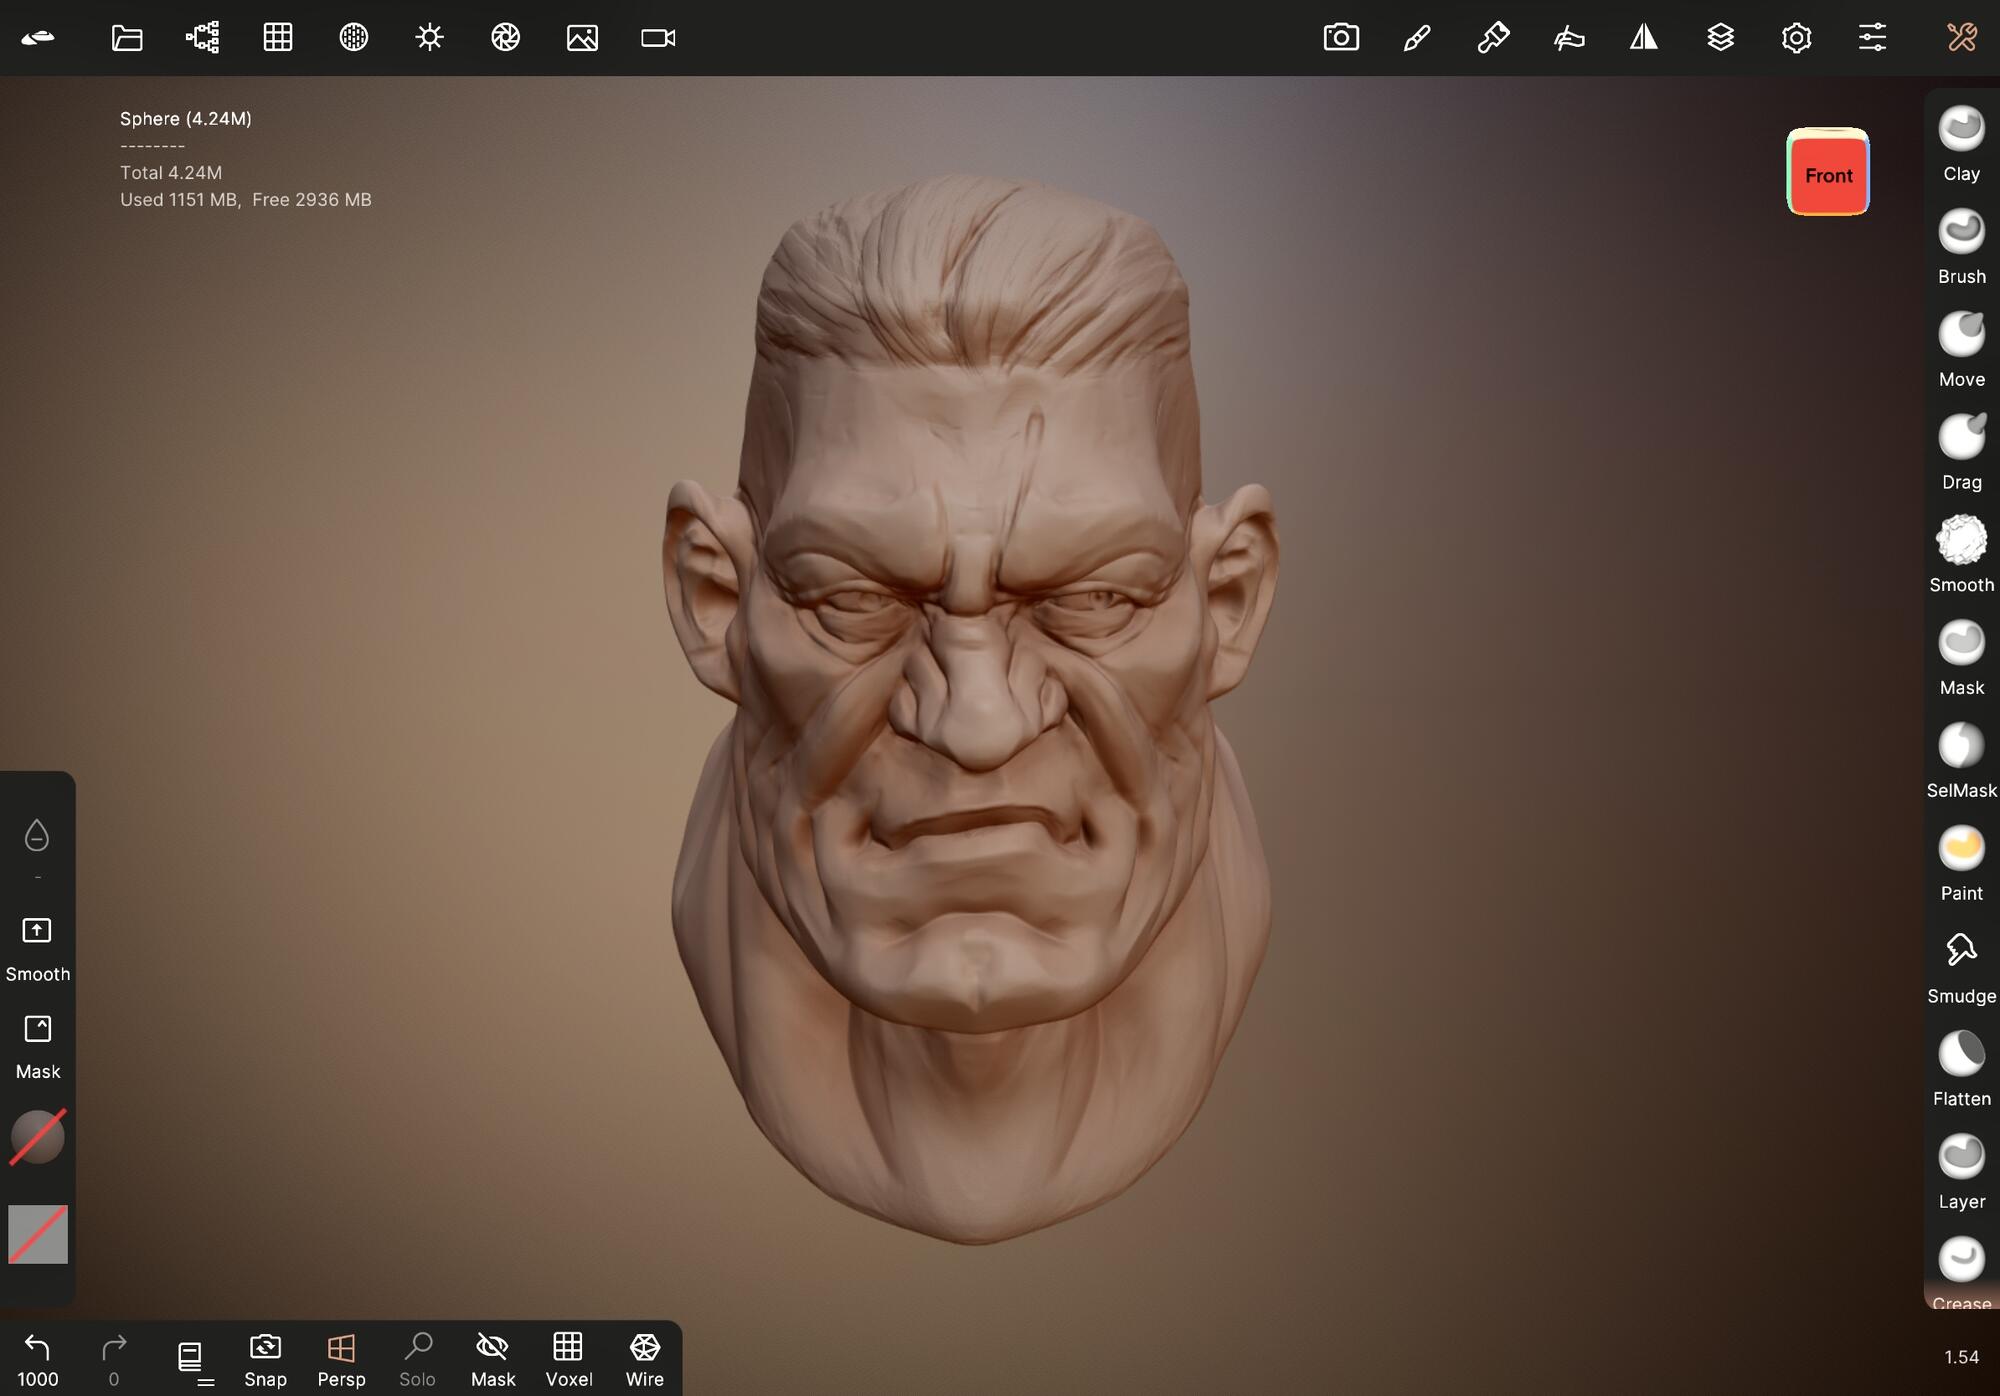This screenshot has width=2000, height=1396.
Task: Open the layers stack menu
Action: 1720,38
